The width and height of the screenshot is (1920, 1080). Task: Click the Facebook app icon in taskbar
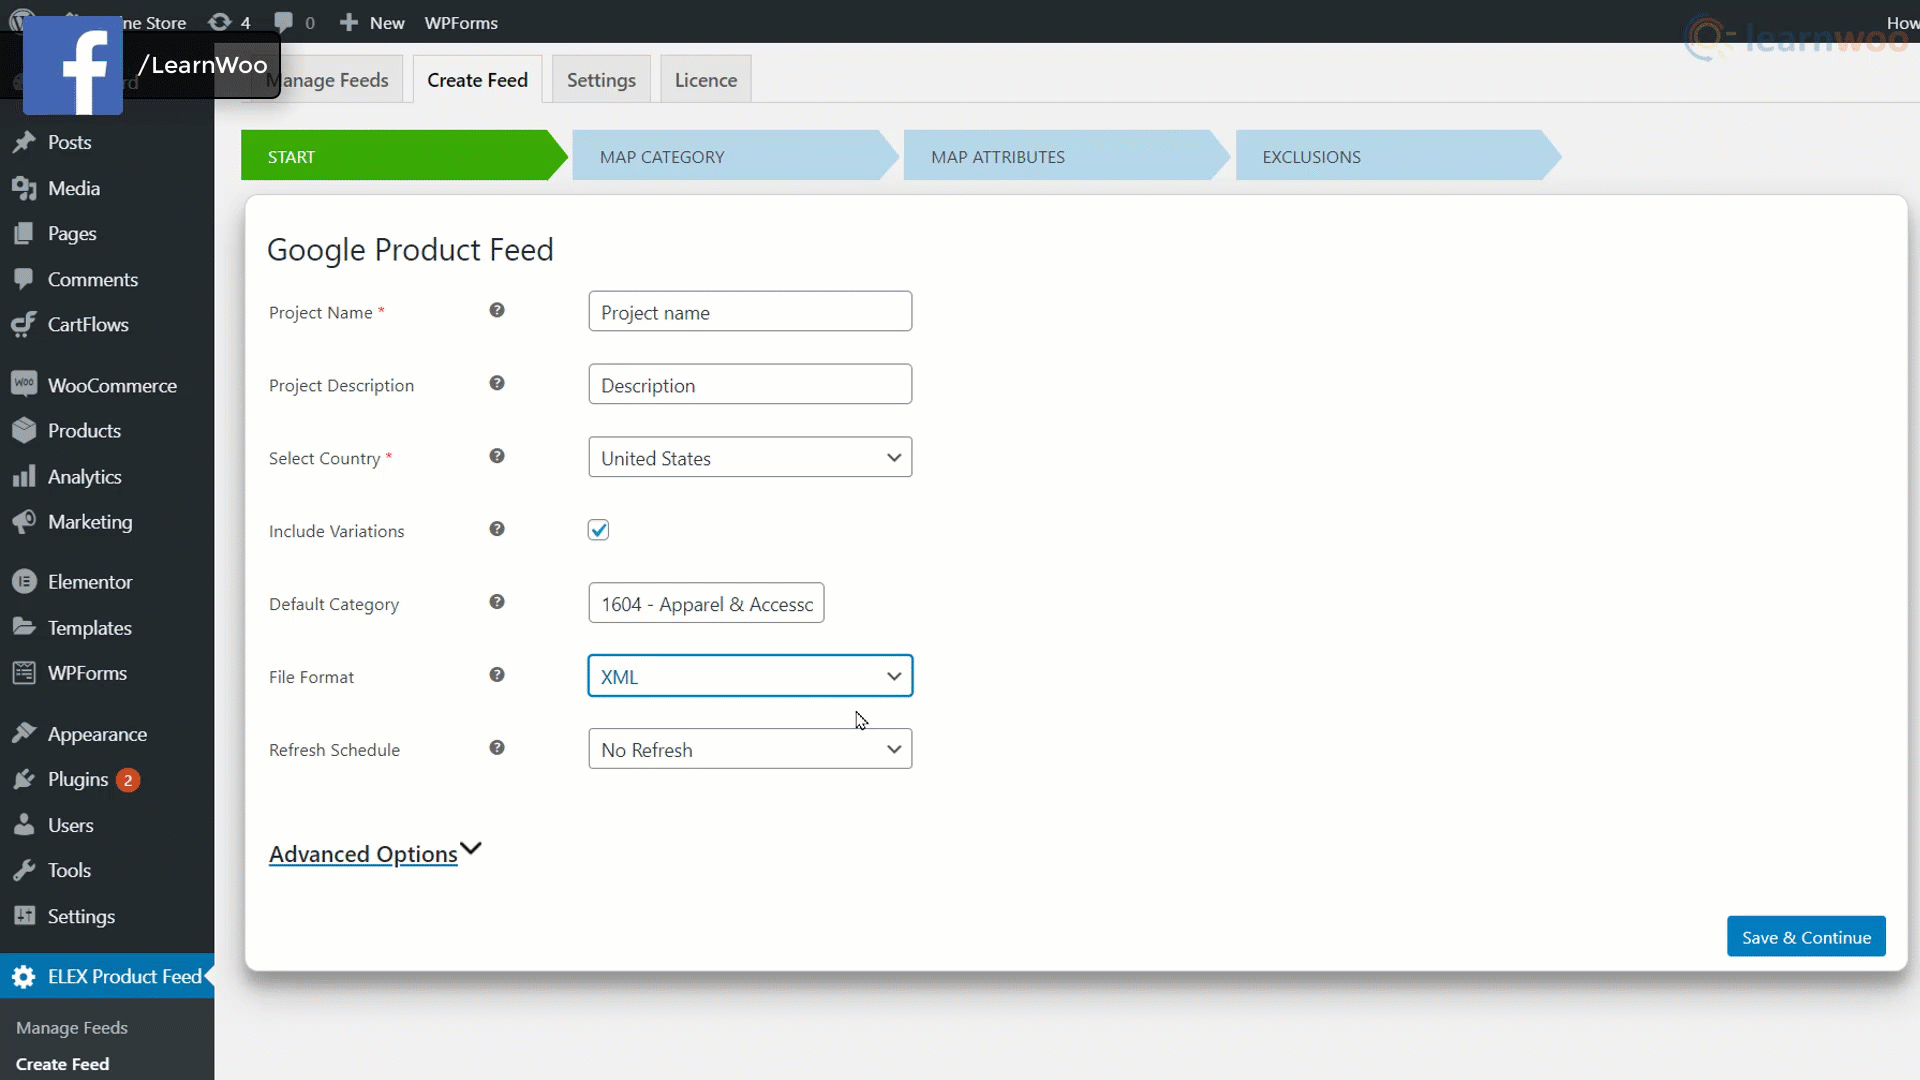(x=73, y=65)
